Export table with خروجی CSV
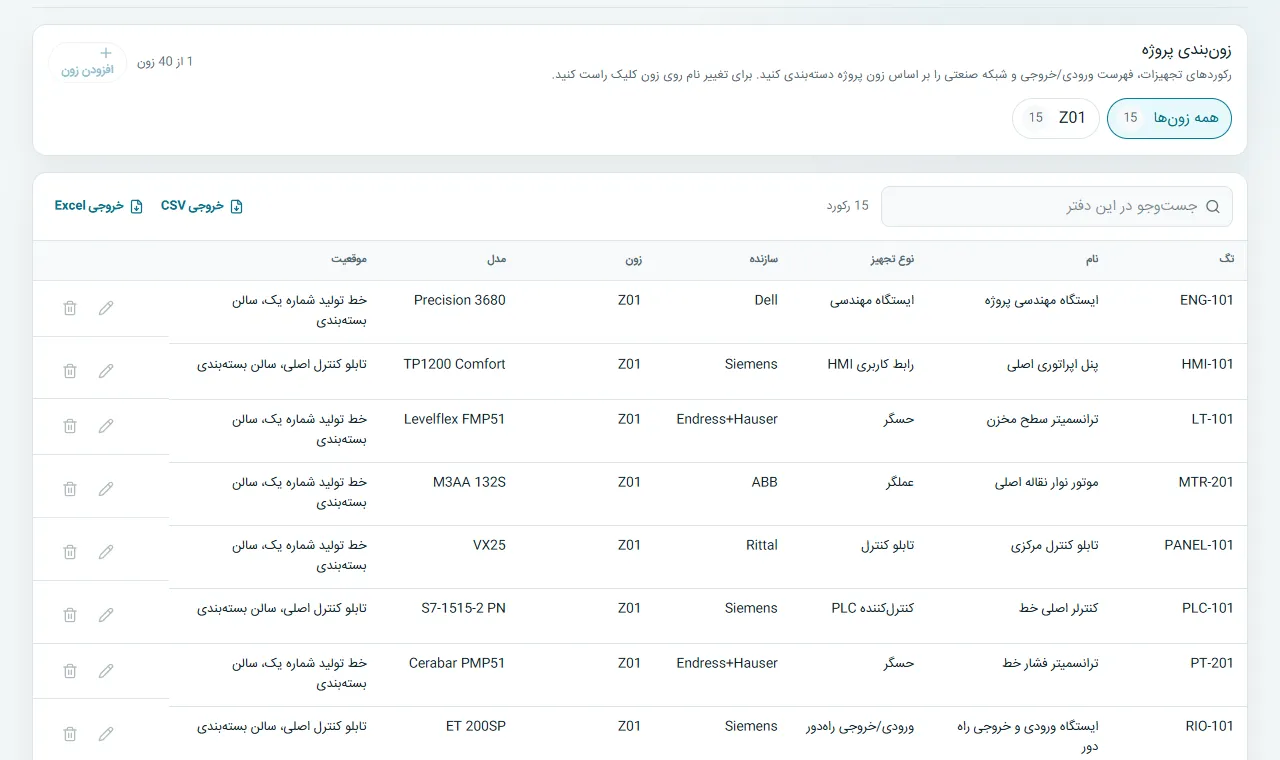The height and width of the screenshot is (760, 1280). 202,206
